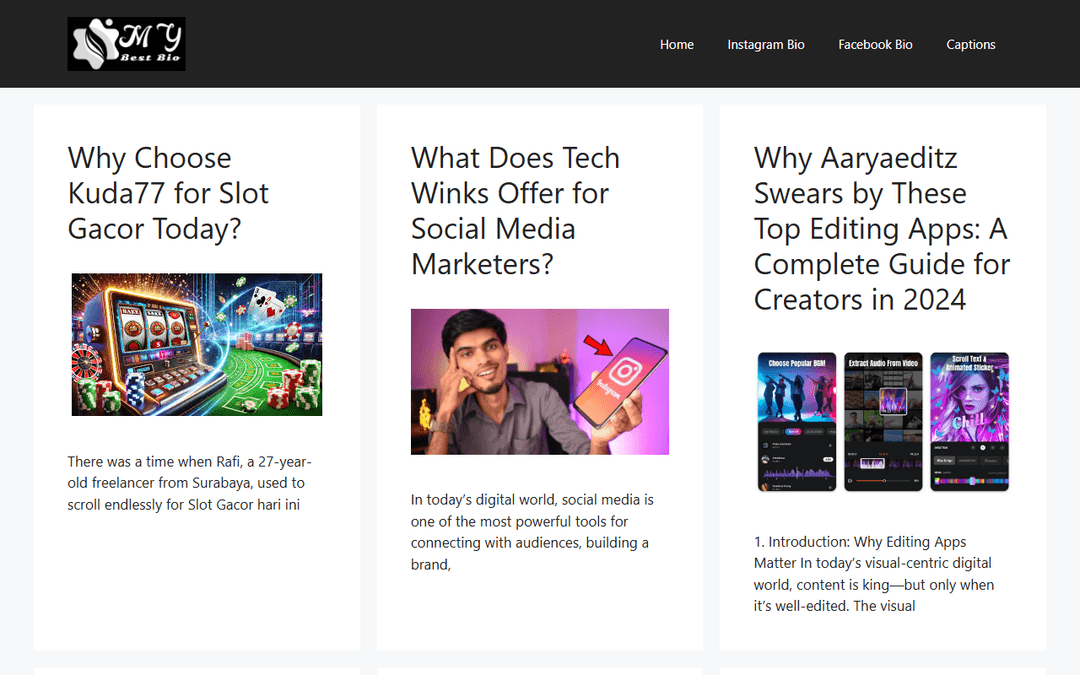Click the man holding Instagram phone thumbnail
Screen dimensions: 1080x675
[x=539, y=382]
